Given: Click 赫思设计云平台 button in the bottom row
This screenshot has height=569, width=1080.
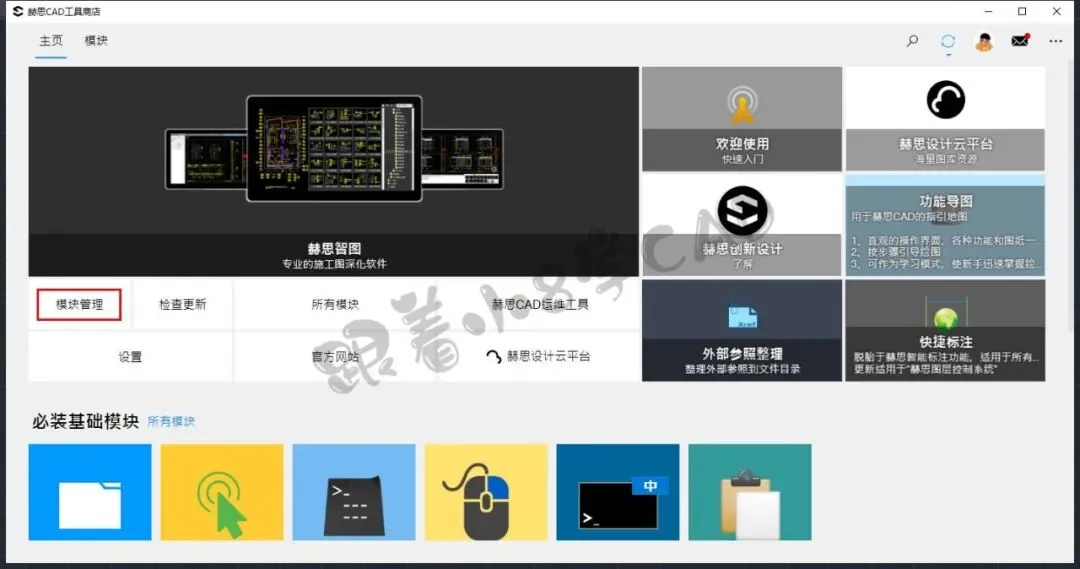Looking at the screenshot, I should (x=539, y=357).
